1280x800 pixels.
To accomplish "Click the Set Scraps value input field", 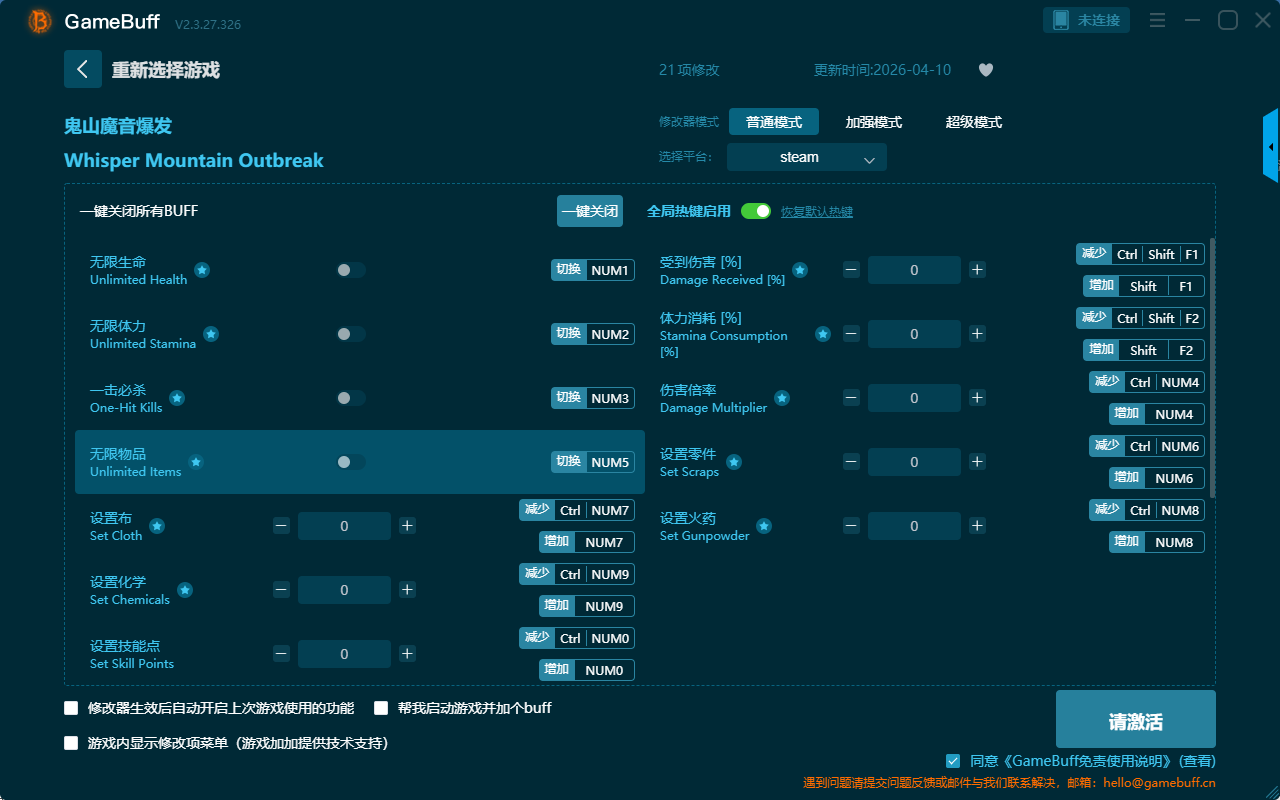I will (x=914, y=462).
